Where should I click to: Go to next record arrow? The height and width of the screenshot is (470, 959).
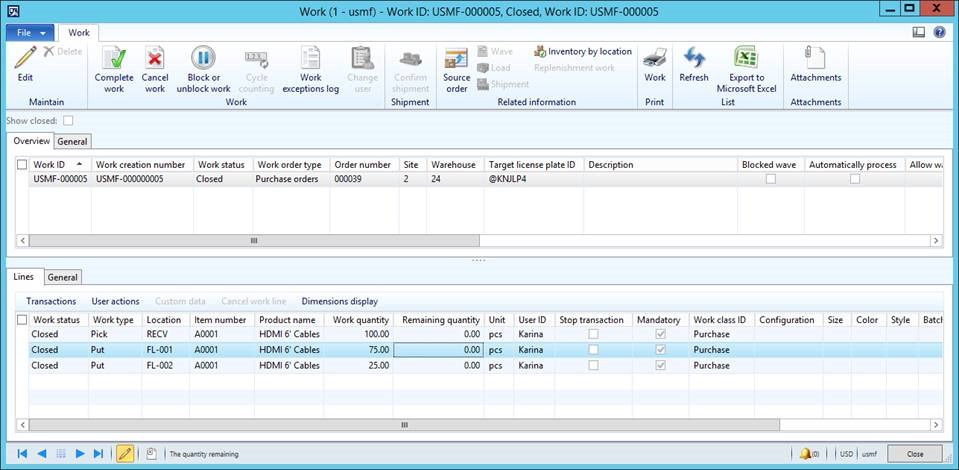80,453
